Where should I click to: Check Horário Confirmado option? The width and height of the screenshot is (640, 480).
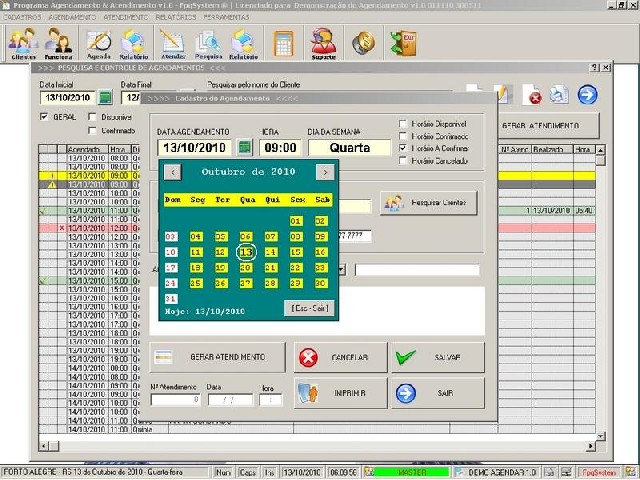(x=403, y=136)
